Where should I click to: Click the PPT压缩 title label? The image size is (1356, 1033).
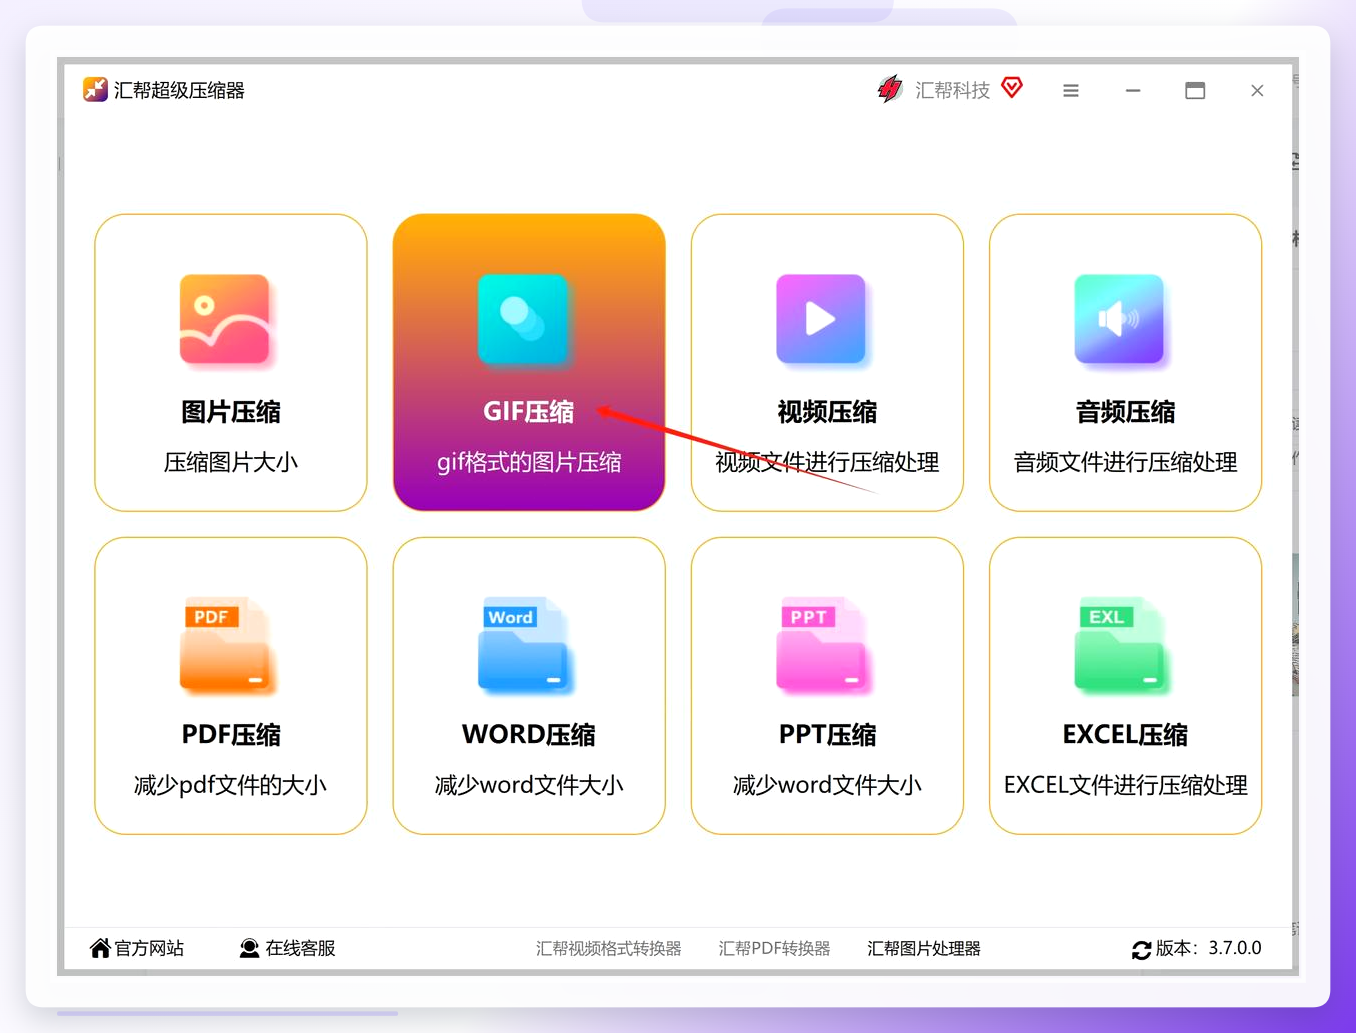pos(827,735)
